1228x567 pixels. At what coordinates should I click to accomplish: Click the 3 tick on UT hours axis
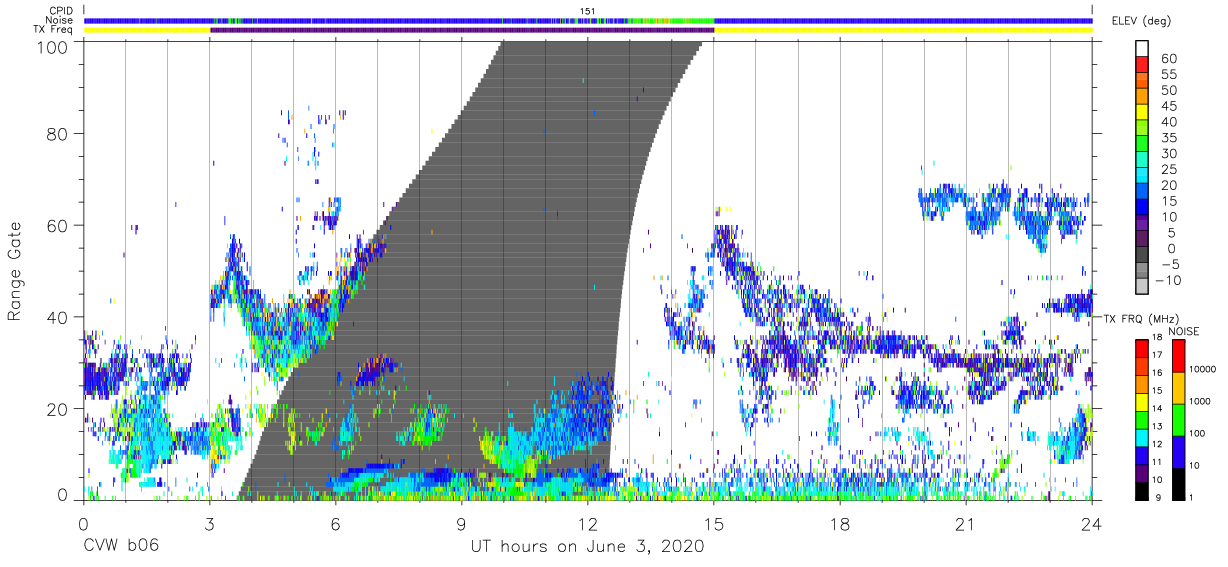pos(210,525)
